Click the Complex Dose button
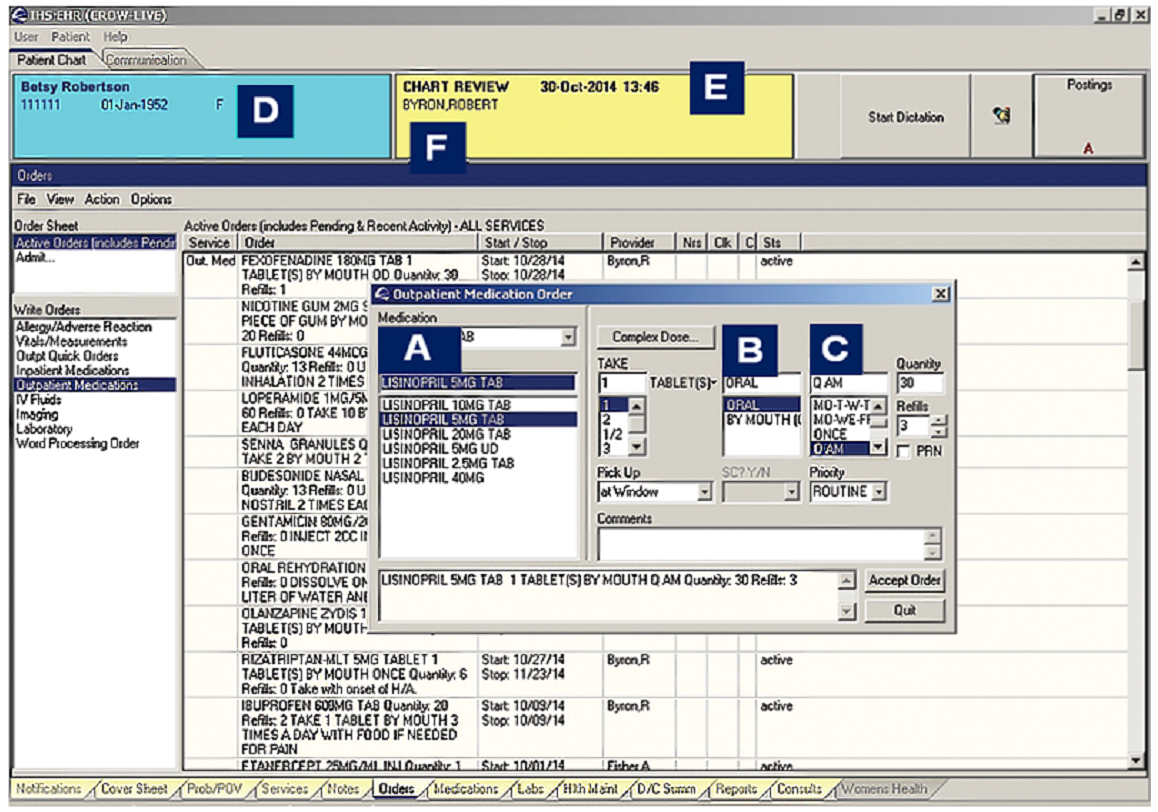The height and width of the screenshot is (812, 1158). [655, 337]
